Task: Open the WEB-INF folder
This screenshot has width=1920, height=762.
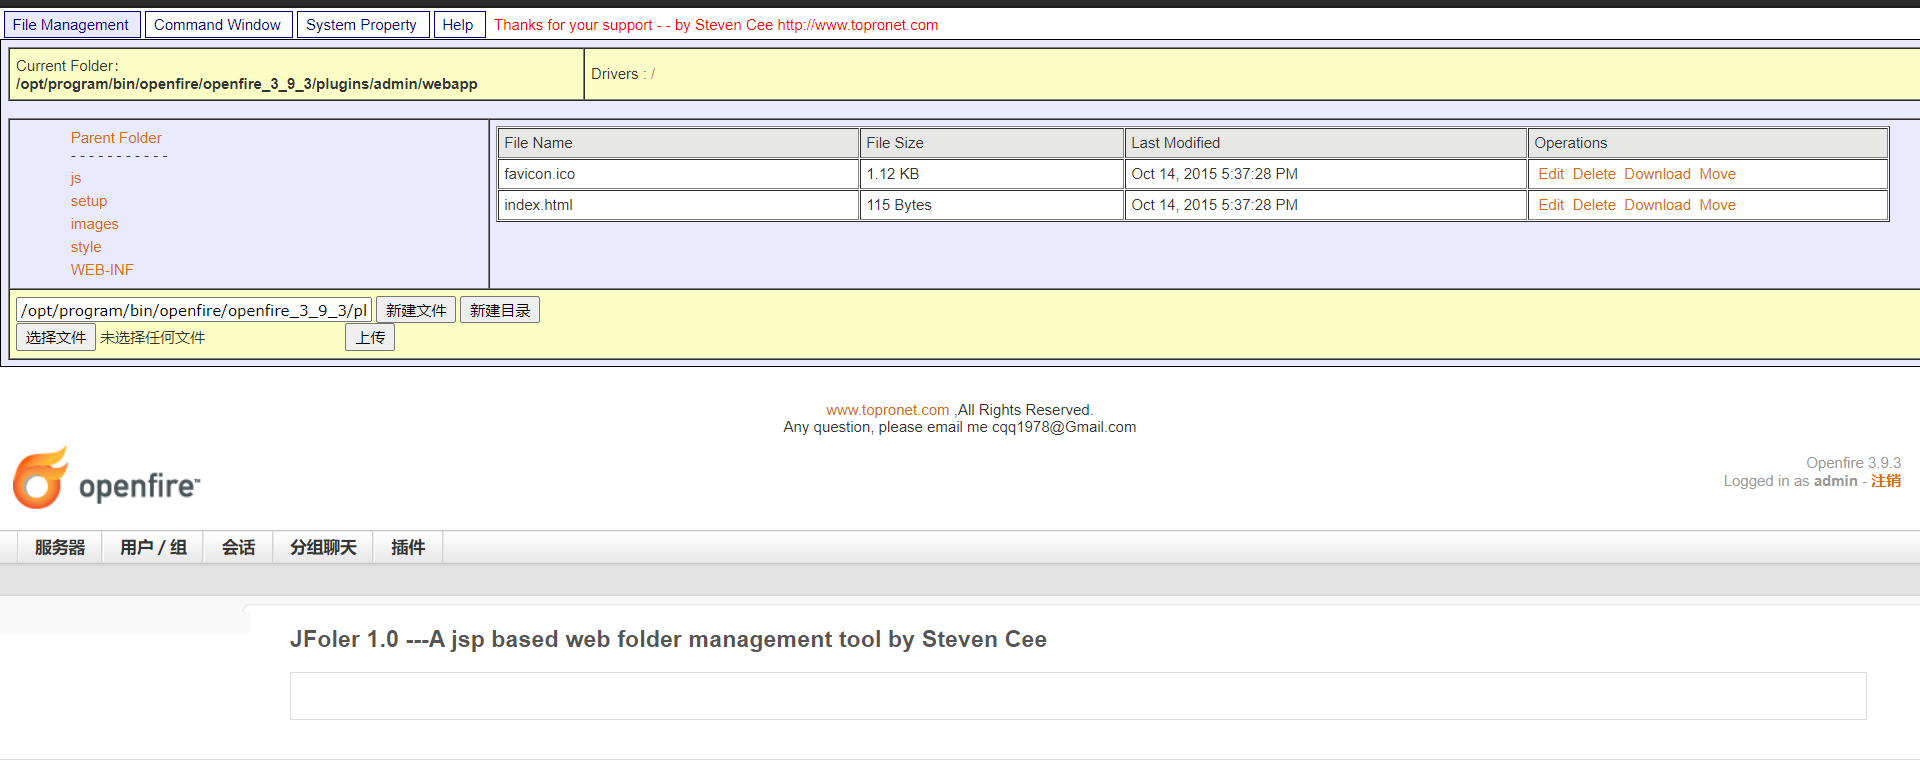Action: [102, 270]
